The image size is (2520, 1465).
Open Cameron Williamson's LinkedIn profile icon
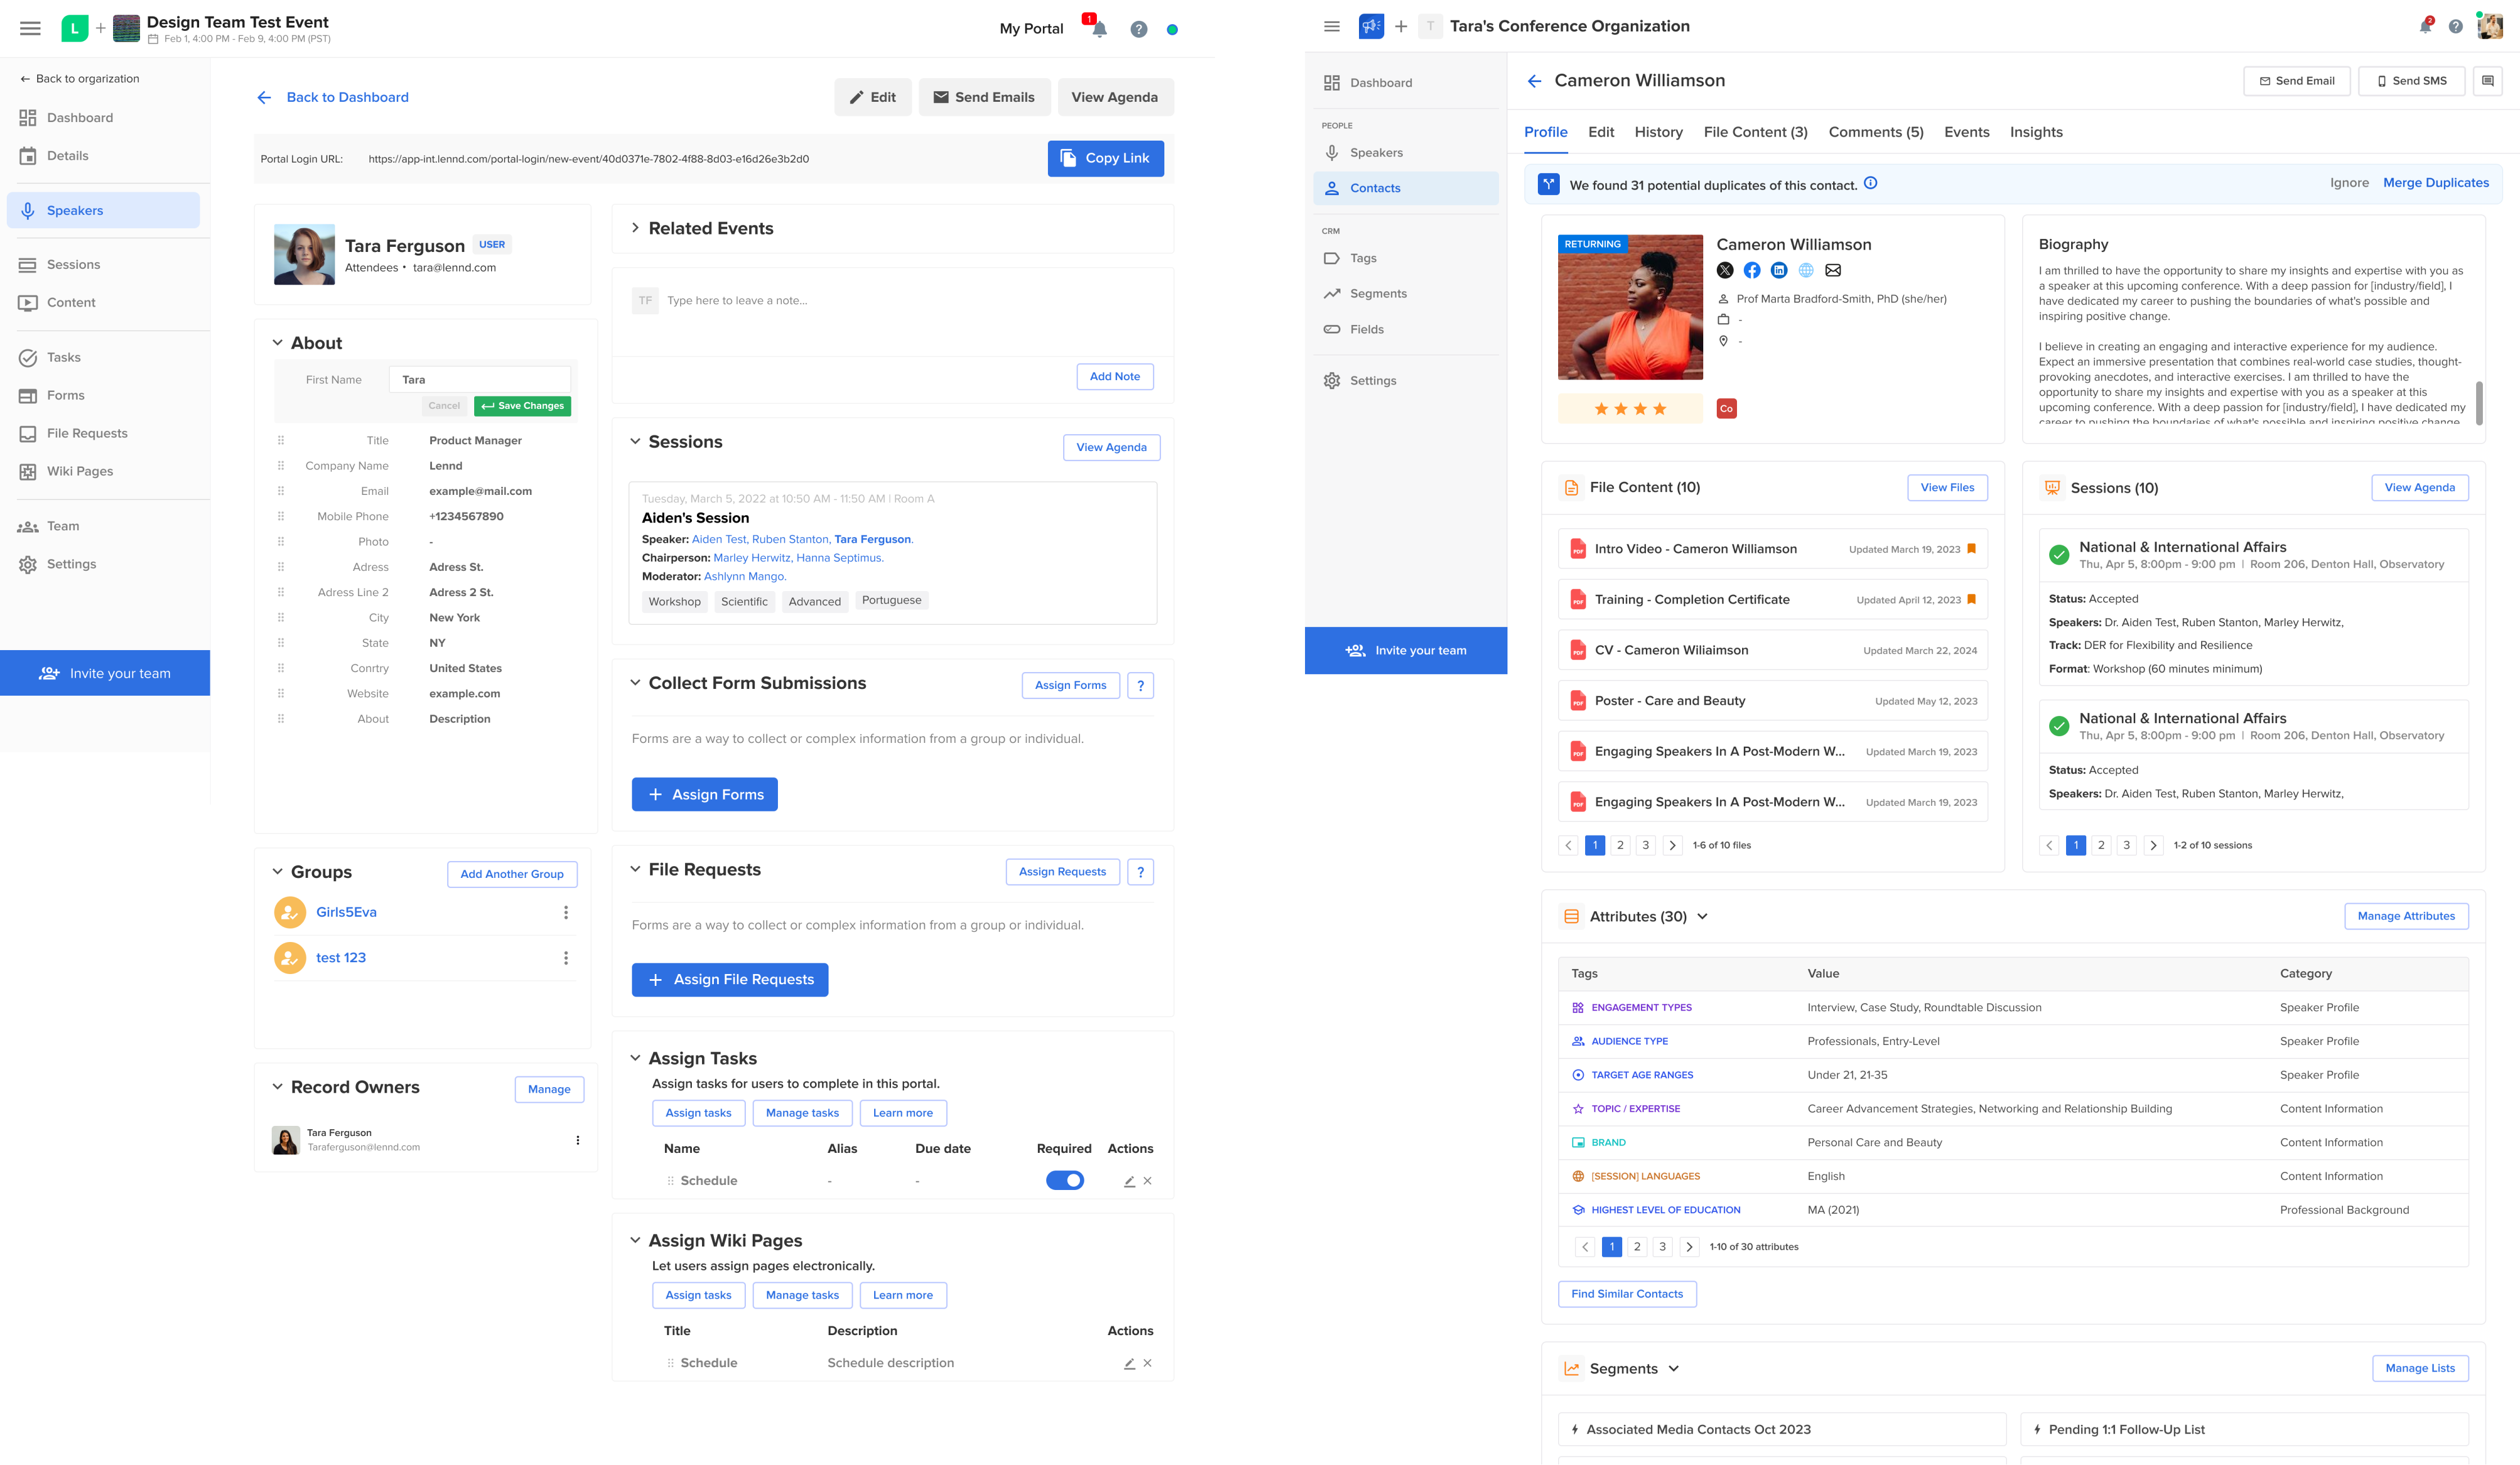click(x=1779, y=270)
